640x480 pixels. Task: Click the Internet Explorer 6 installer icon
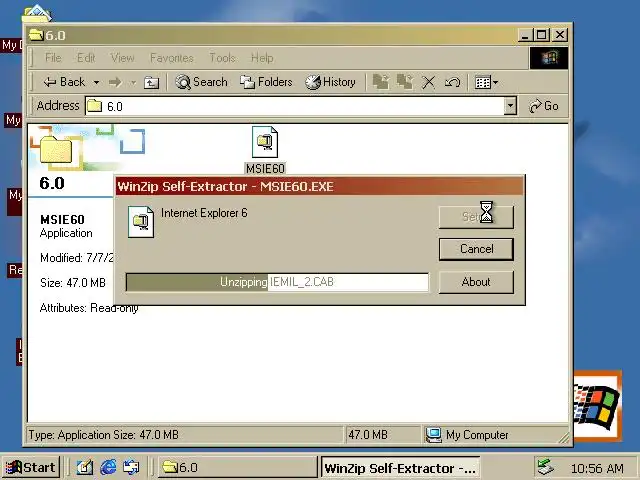[141, 222]
